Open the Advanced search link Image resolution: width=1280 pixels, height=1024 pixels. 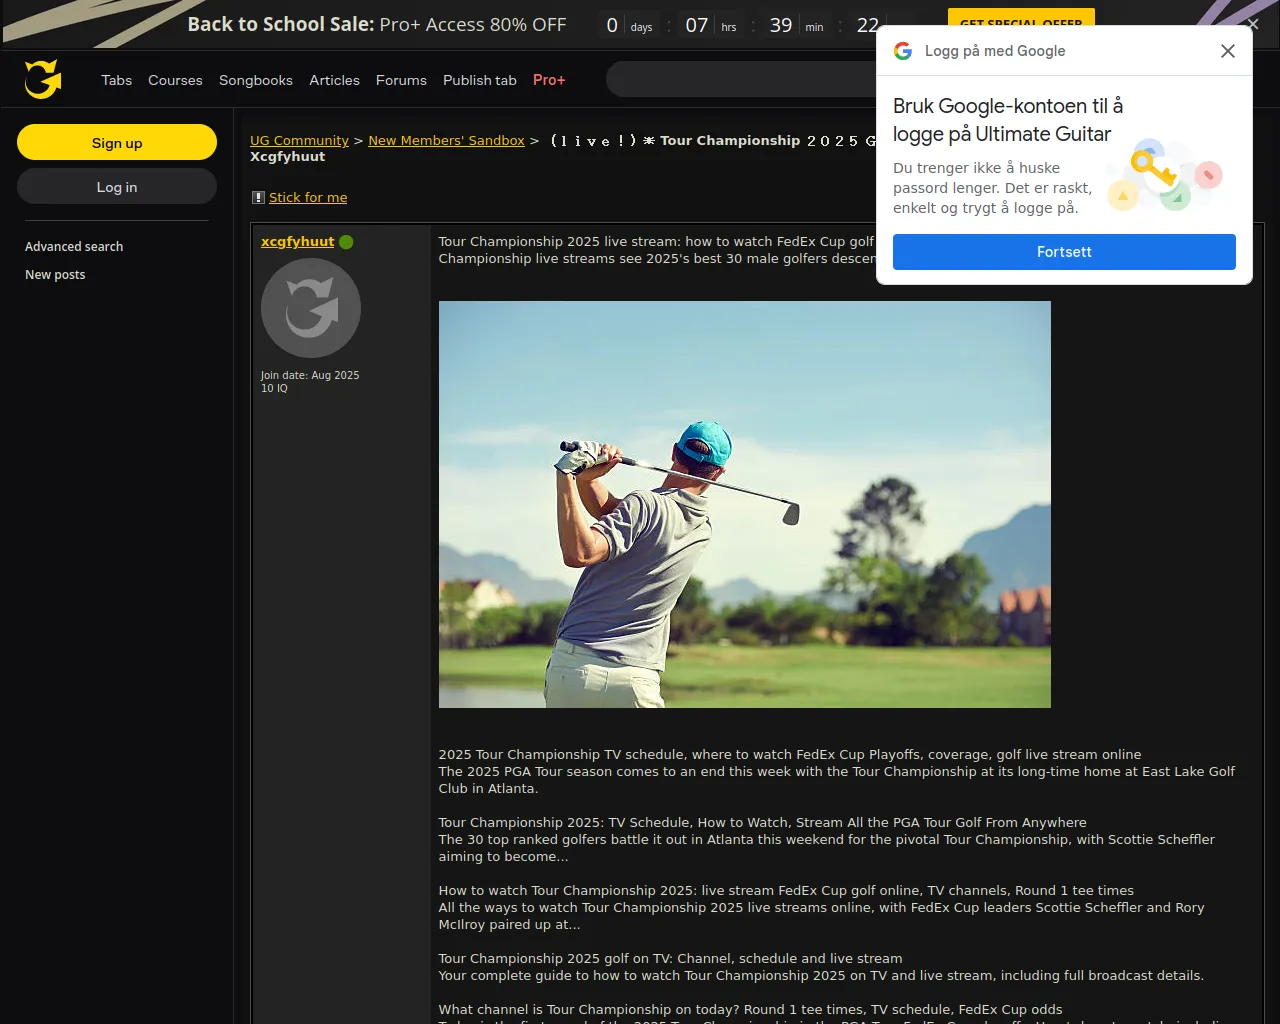(74, 247)
